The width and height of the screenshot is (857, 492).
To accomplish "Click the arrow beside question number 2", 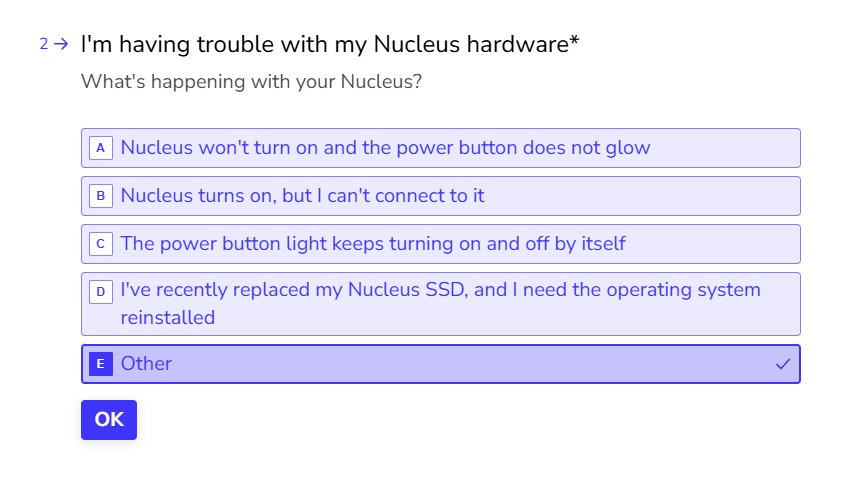I will 62,44.
